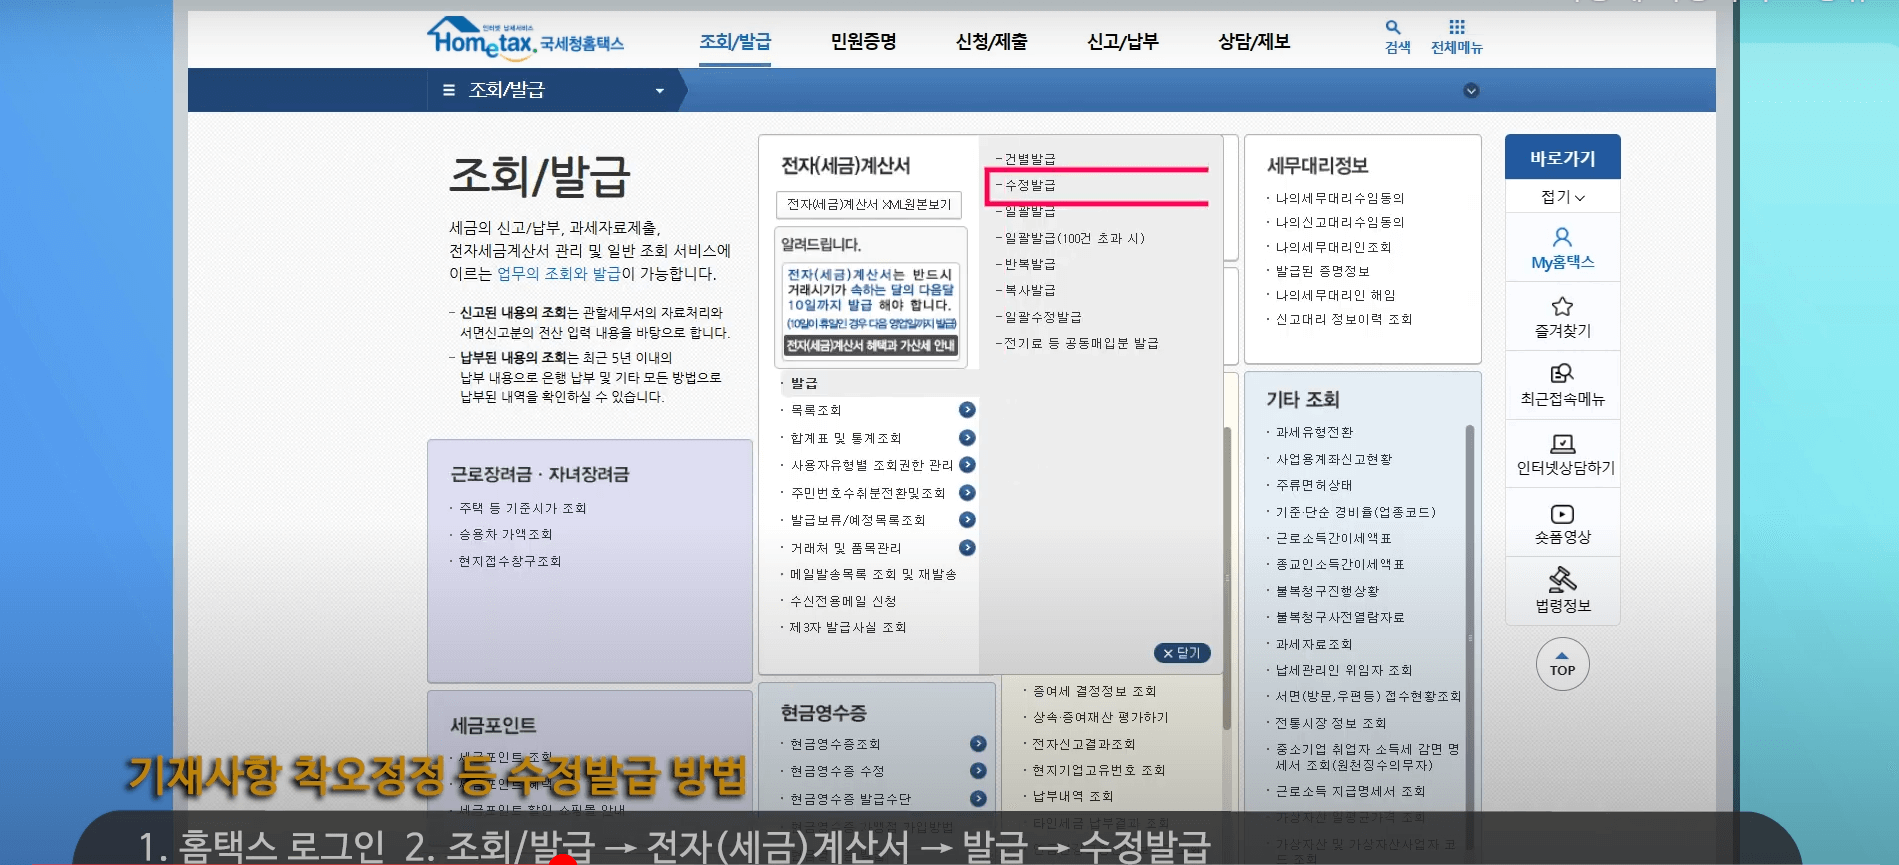Viewport: 1899px width, 865px height.
Task: Open the 조회/발급 top menu
Action: 735,42
